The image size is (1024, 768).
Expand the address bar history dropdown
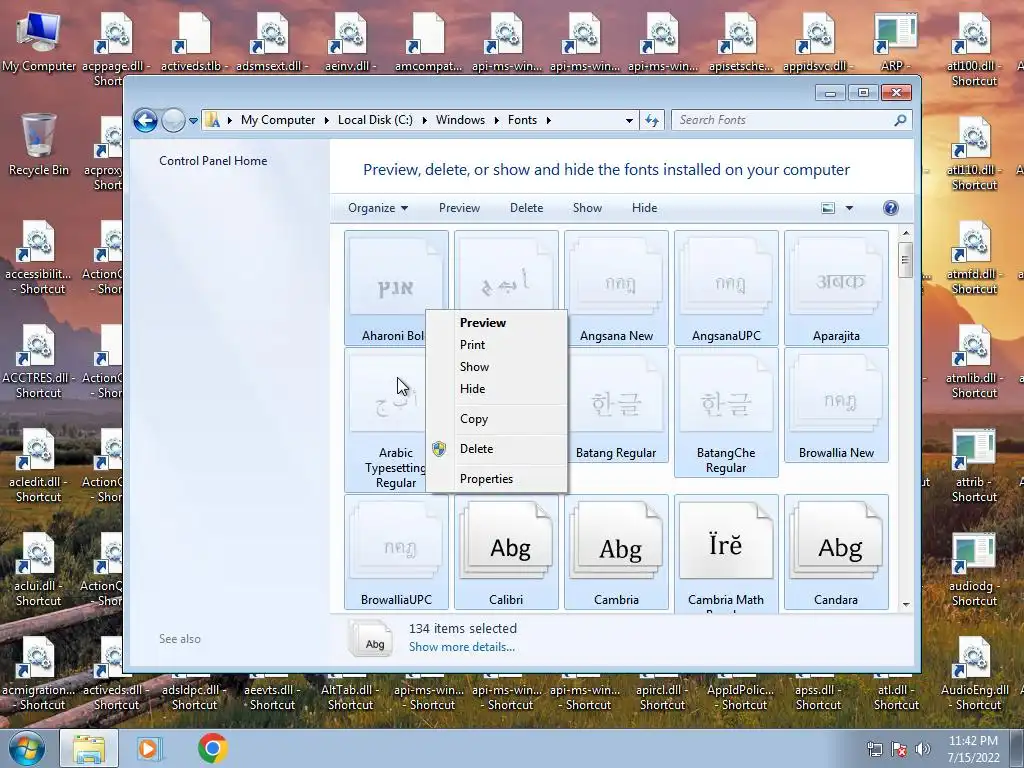pyautogui.click(x=629, y=120)
